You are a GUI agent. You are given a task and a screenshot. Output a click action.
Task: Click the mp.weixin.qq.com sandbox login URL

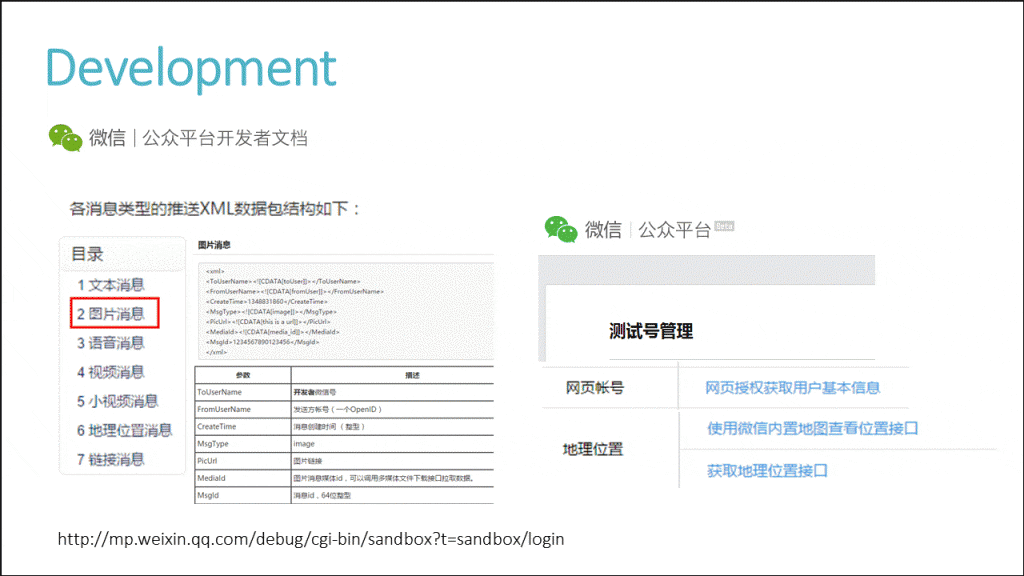coord(311,539)
